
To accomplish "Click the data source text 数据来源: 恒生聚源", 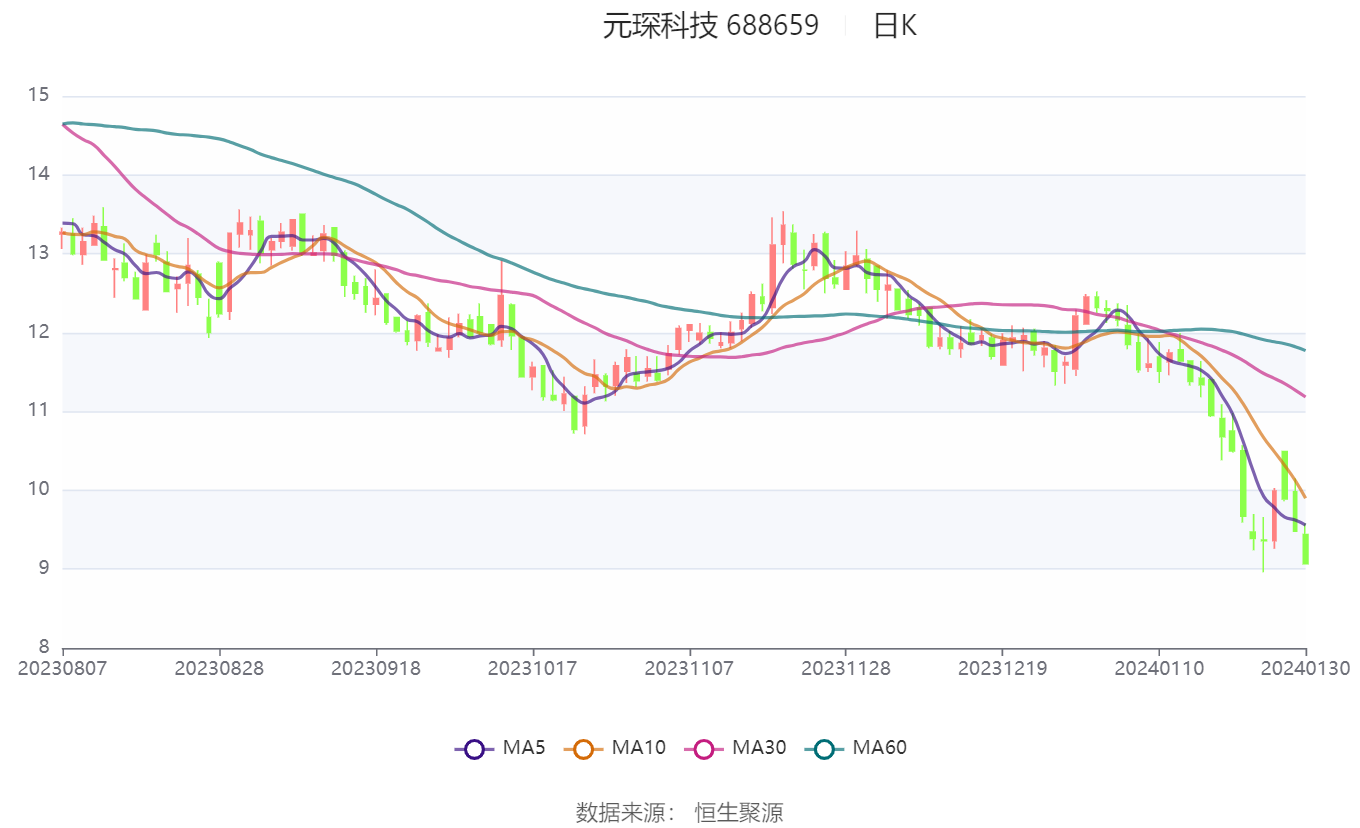I will click(680, 812).
